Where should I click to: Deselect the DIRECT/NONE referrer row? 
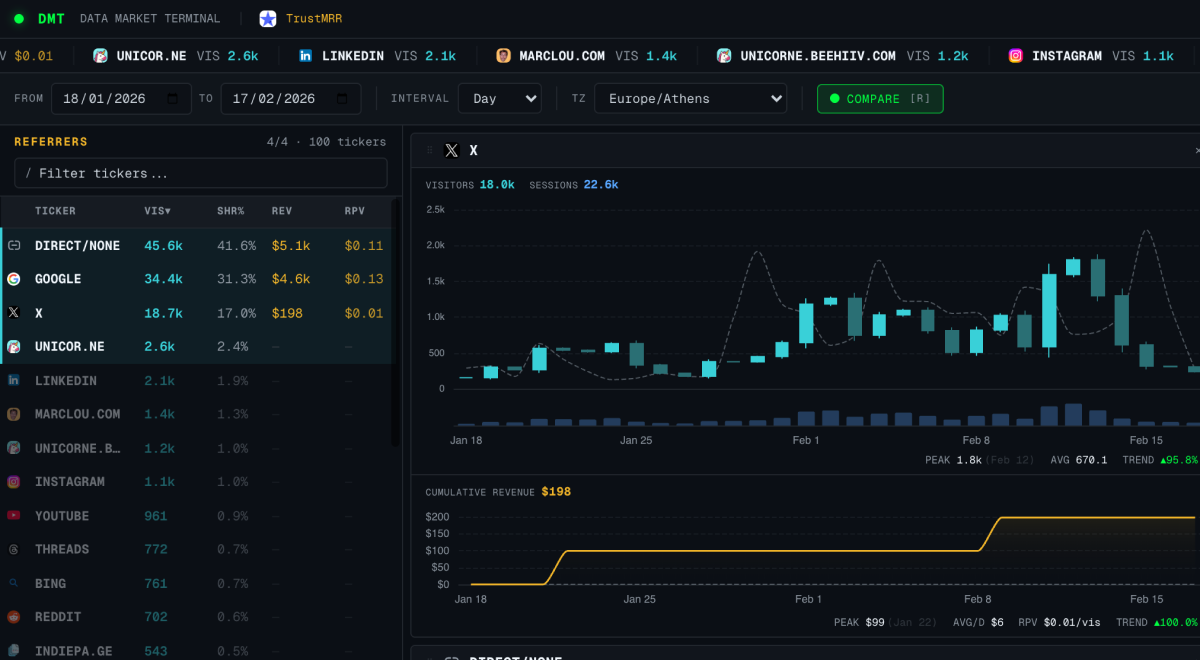(x=77, y=245)
